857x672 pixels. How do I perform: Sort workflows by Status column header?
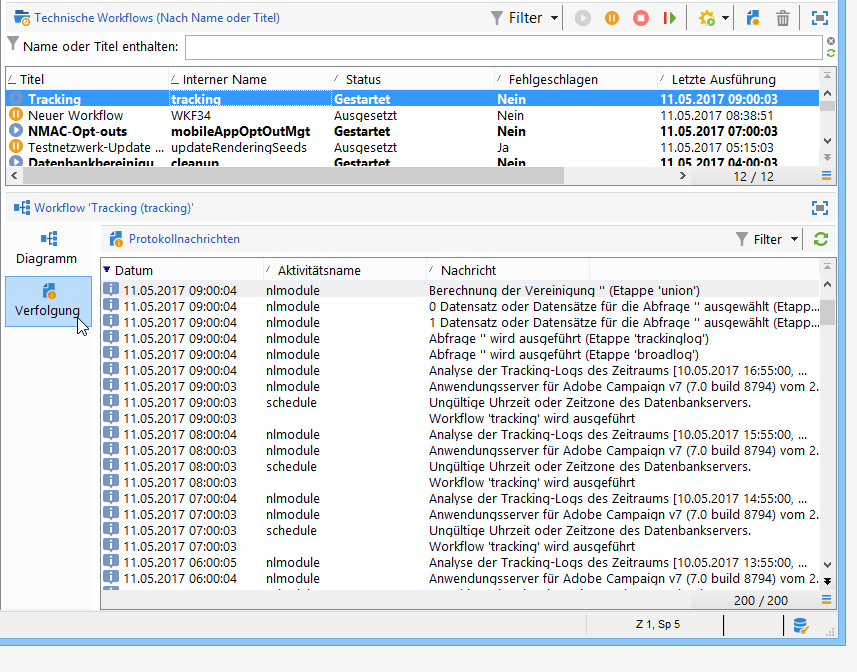(363, 79)
